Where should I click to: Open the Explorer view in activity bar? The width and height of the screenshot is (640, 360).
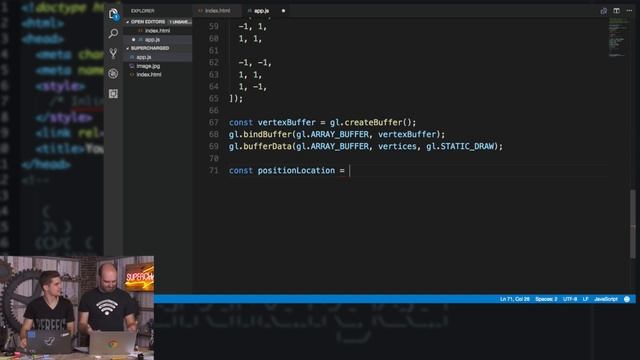pyautogui.click(x=113, y=14)
